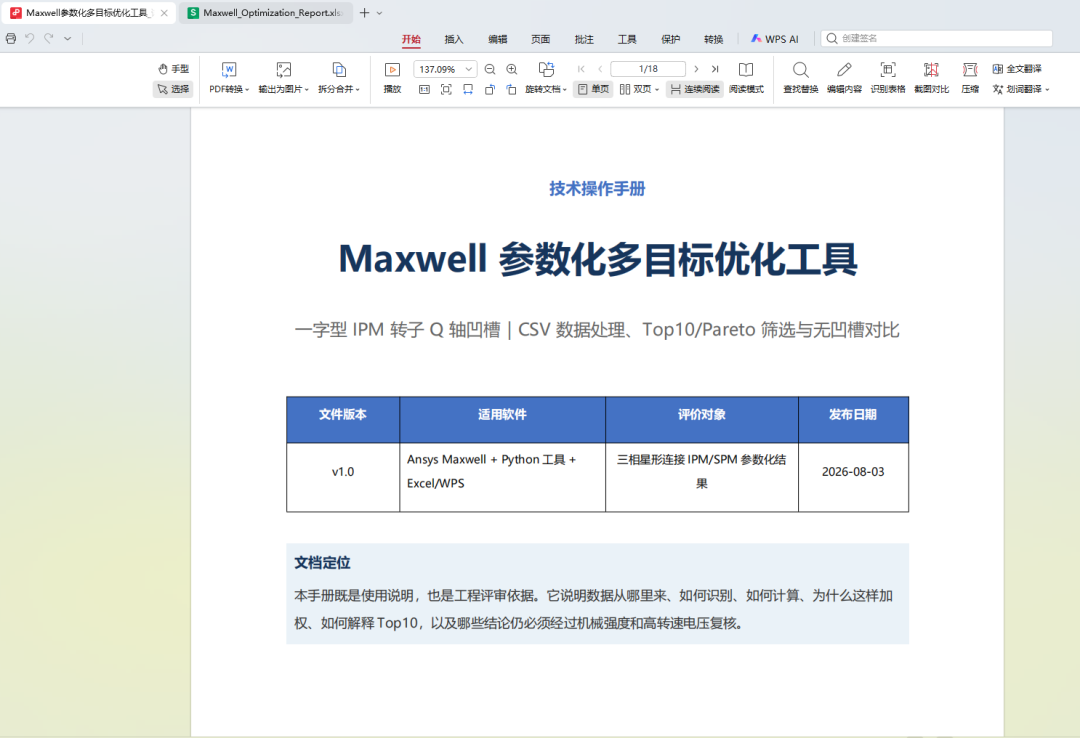This screenshot has width=1080, height=738.
Task: Expand the 拆分合并 split merge menu
Action: click(339, 90)
